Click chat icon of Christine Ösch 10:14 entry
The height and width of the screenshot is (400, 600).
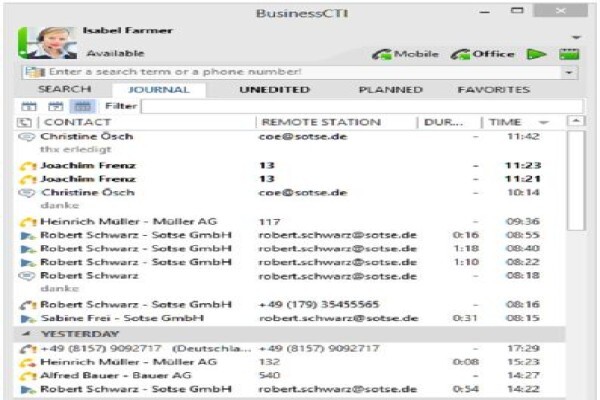point(26,193)
